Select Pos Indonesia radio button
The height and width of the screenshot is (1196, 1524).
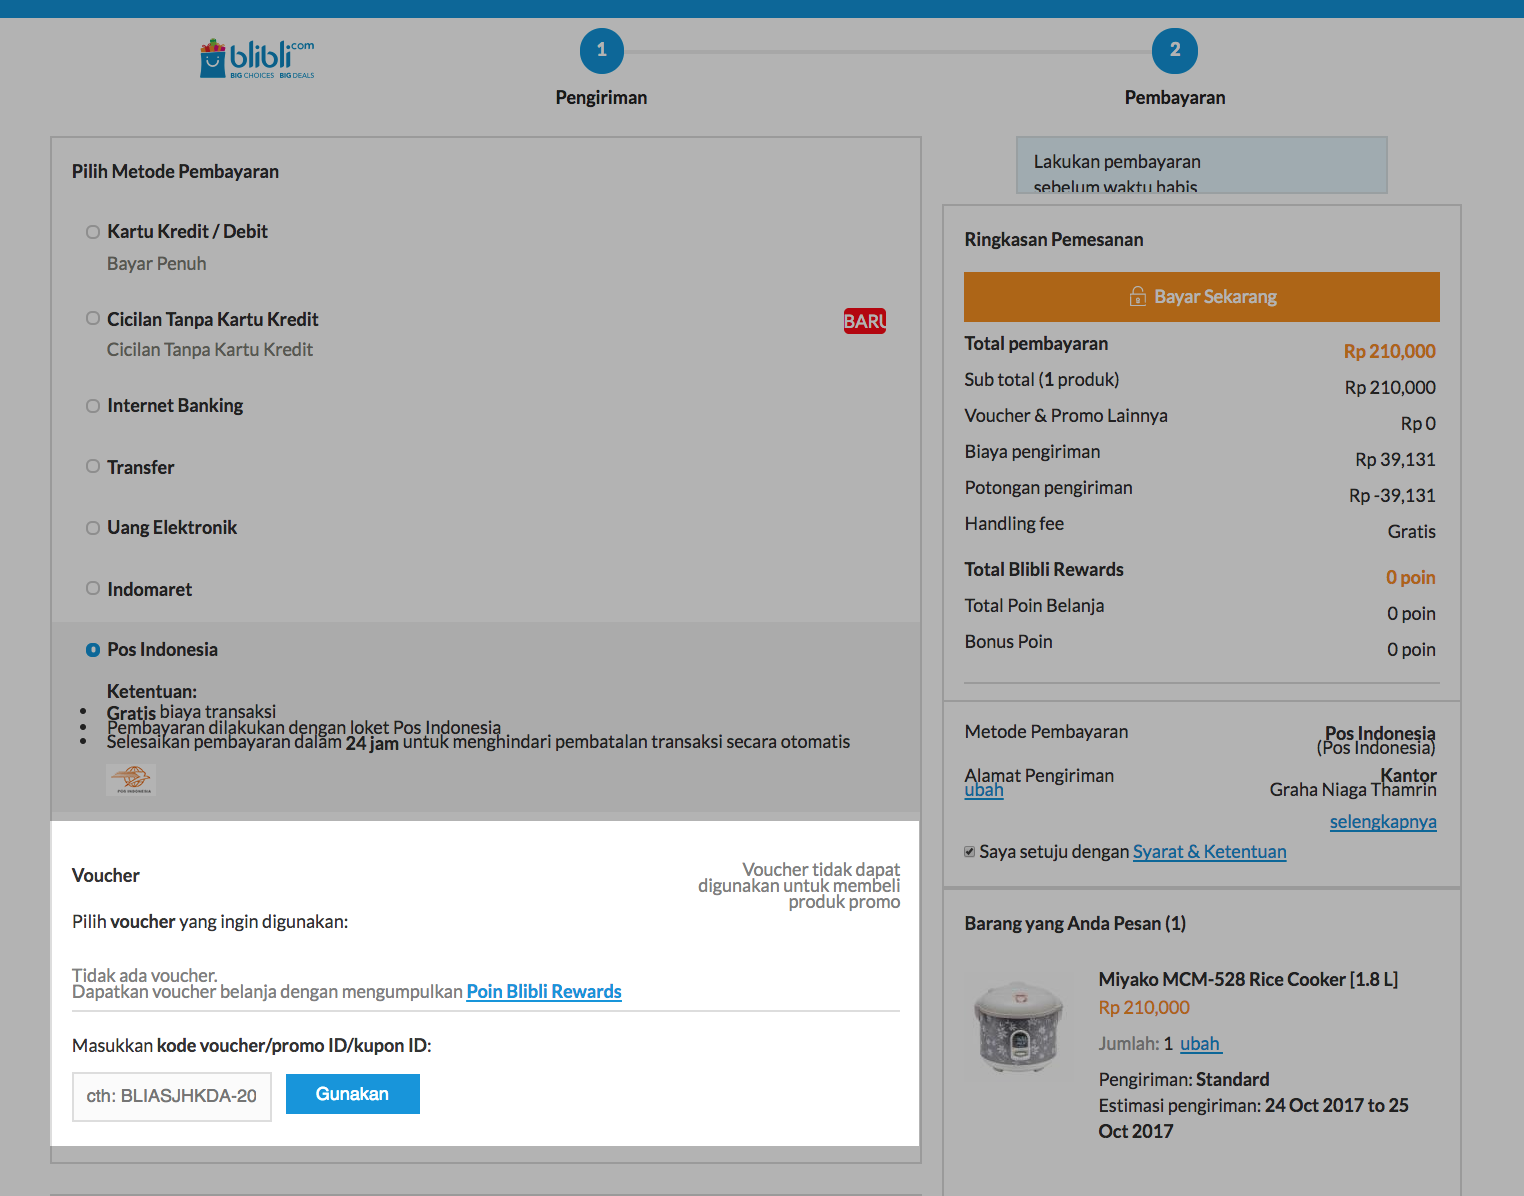(93, 650)
